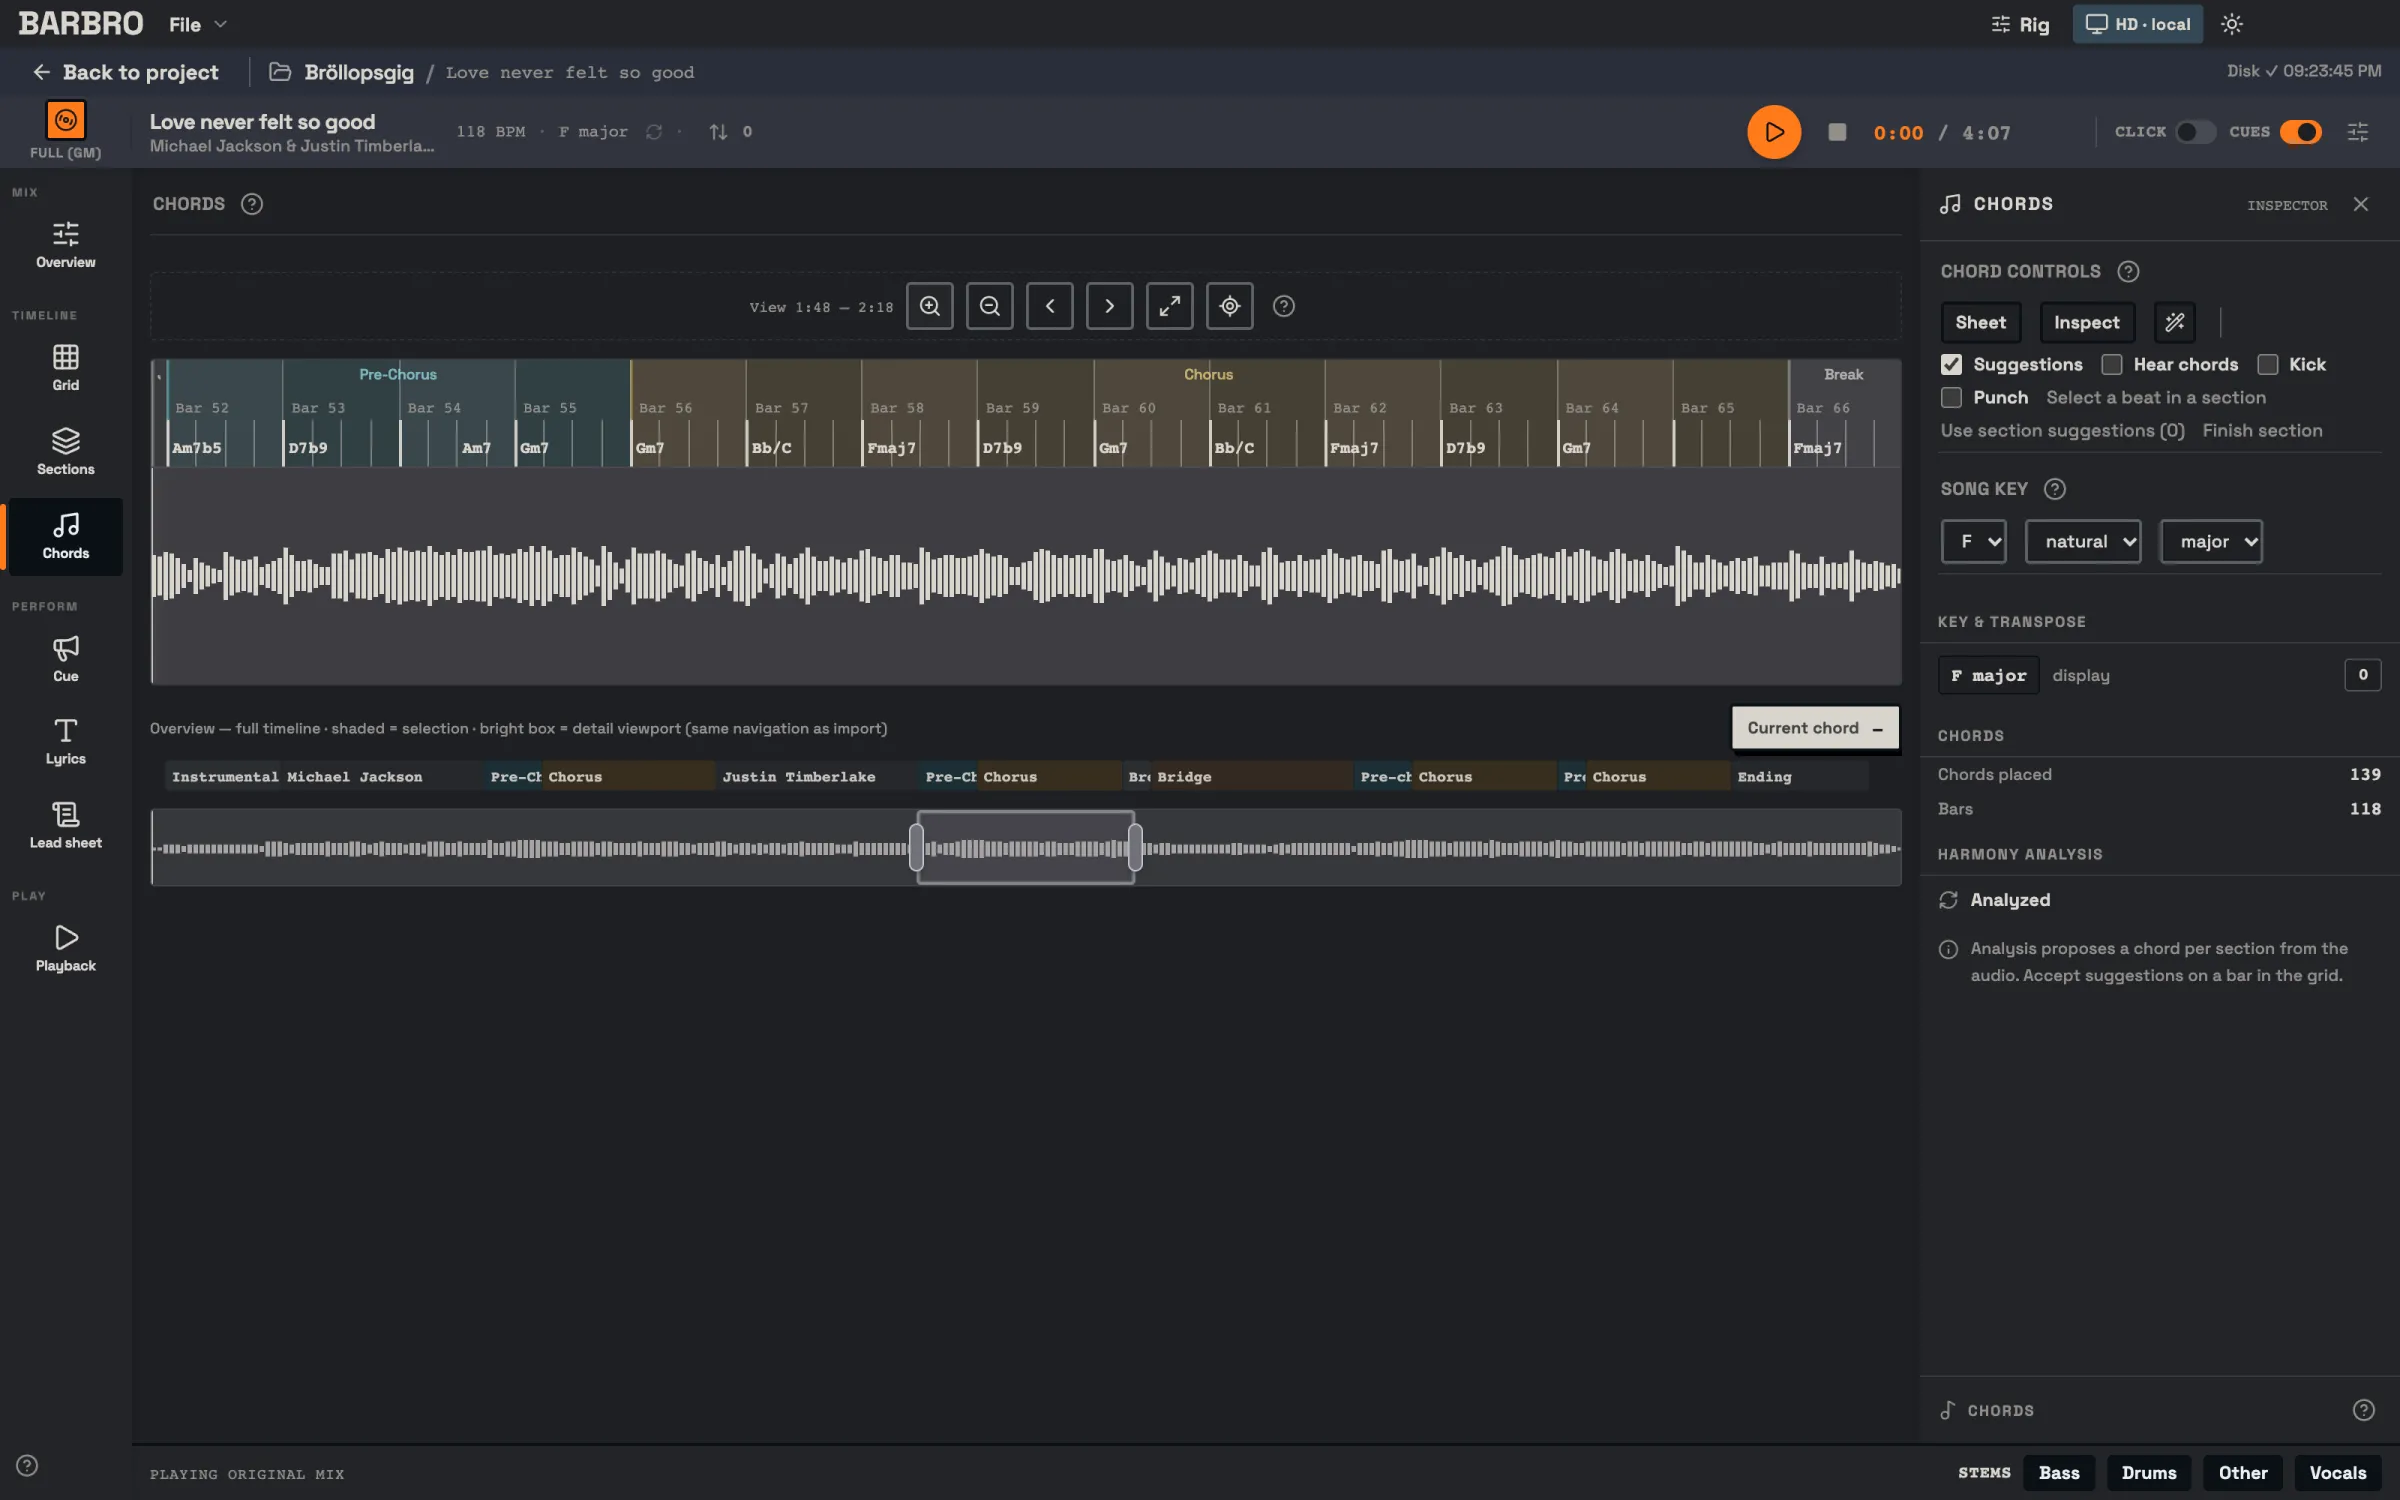Open the Cue perform page
This screenshot has width=2400, height=1500.
(66, 658)
